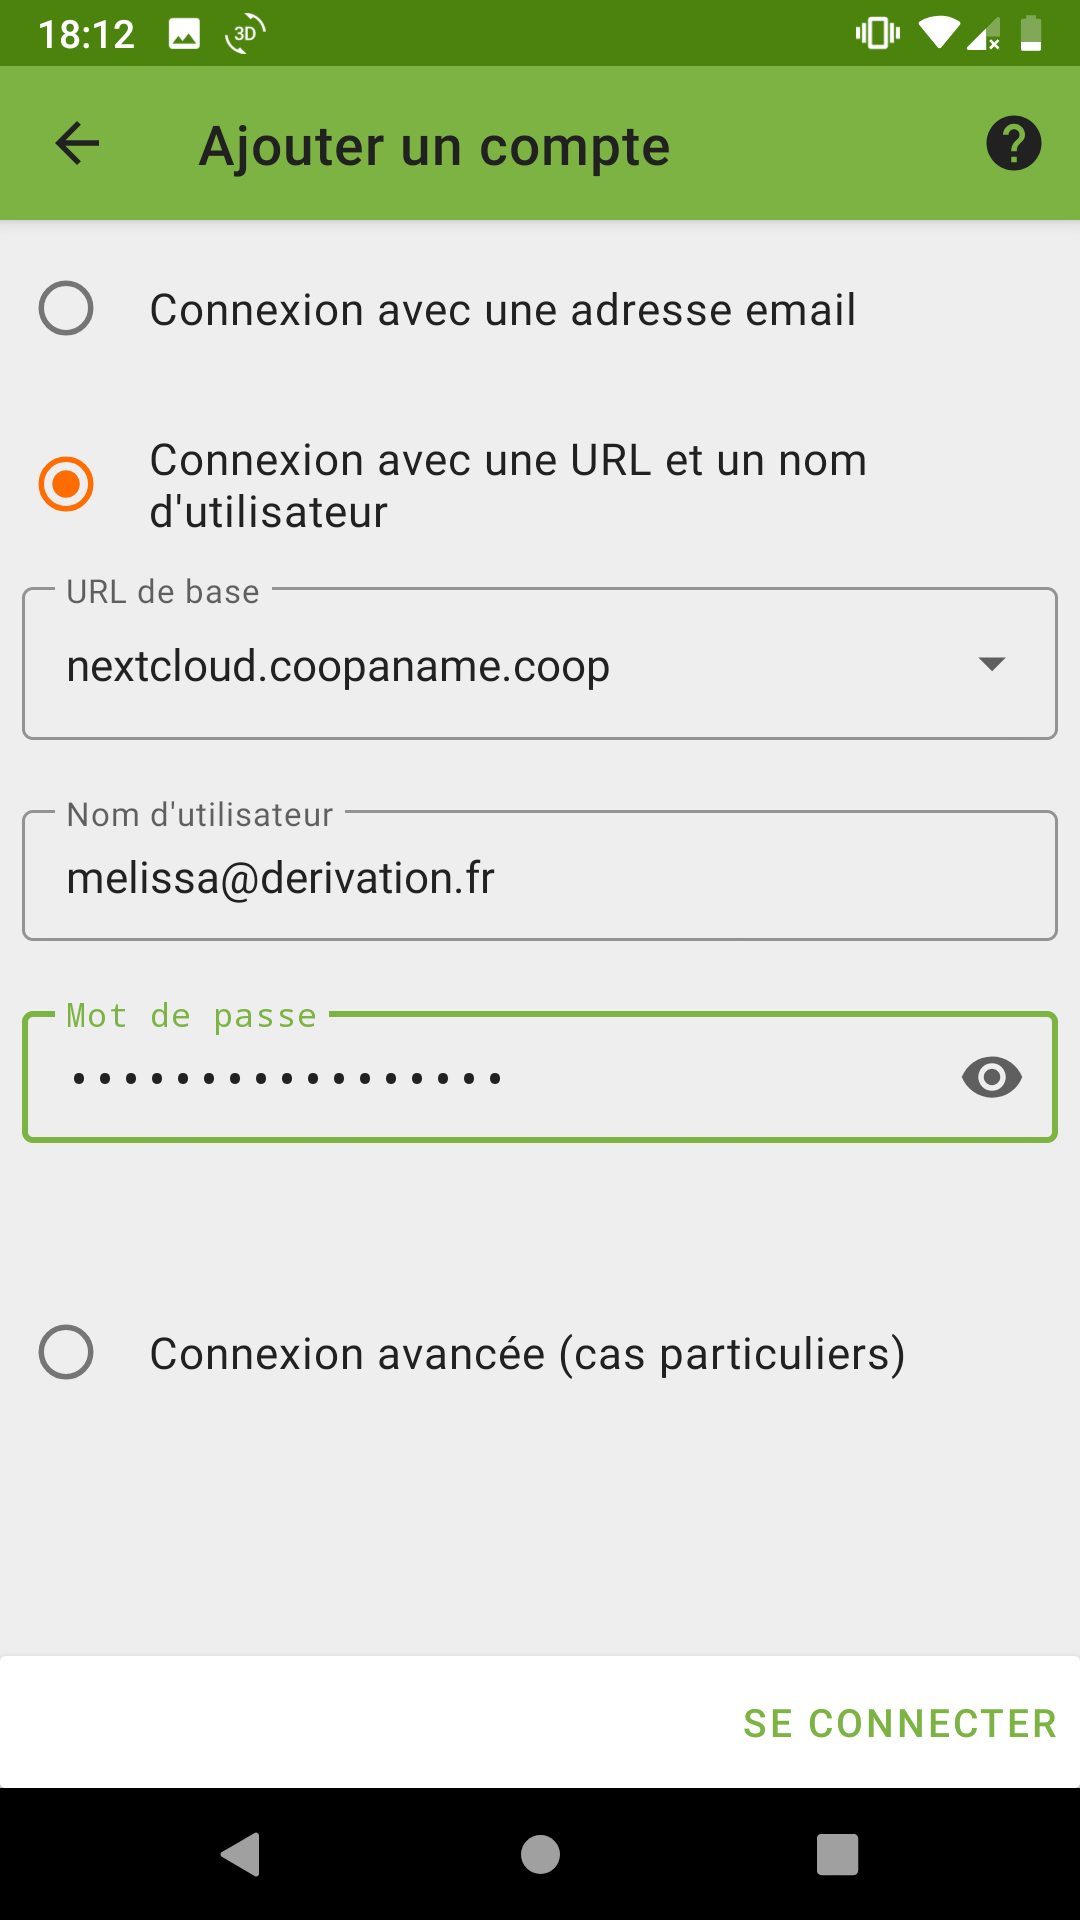Expand the URL de base dropdown arrow
1080x1920 pixels.
tap(991, 664)
